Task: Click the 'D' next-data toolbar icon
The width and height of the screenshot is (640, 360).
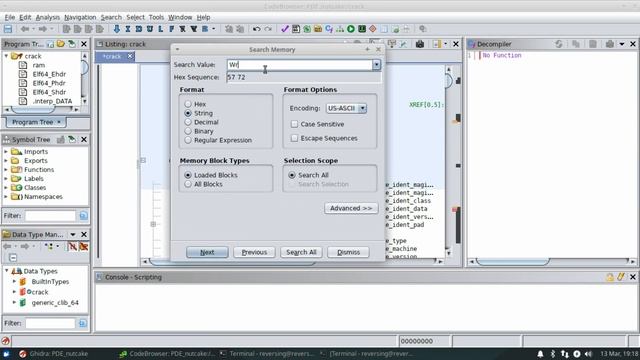Action: [x=139, y=29]
